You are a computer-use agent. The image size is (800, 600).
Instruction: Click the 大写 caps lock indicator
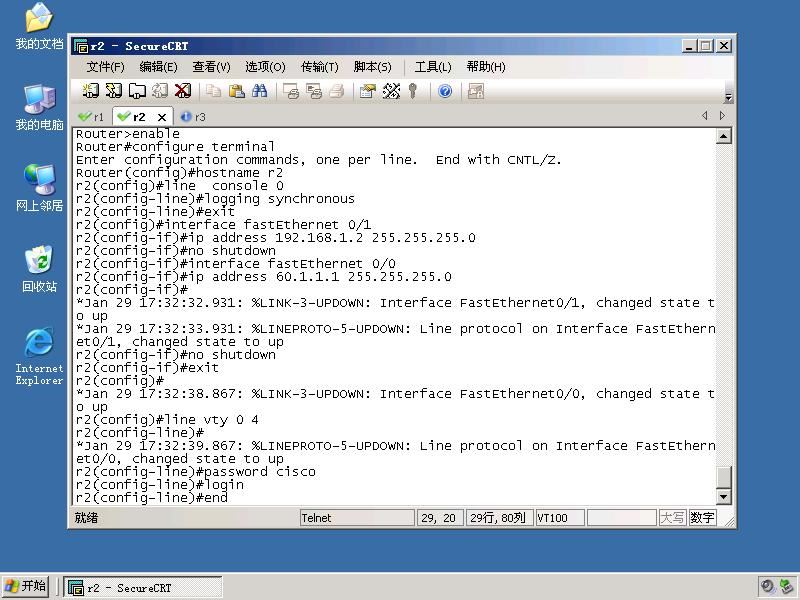pos(672,518)
